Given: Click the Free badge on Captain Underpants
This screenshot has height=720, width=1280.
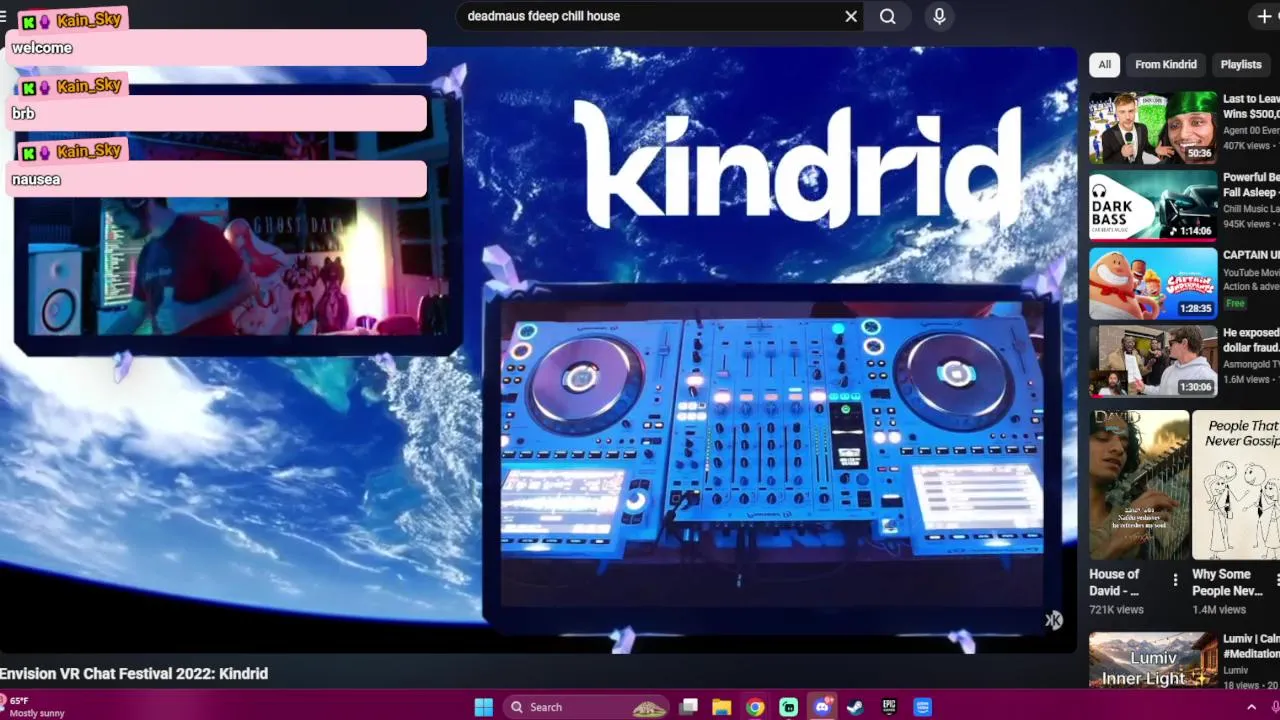Looking at the screenshot, I should (1236, 303).
